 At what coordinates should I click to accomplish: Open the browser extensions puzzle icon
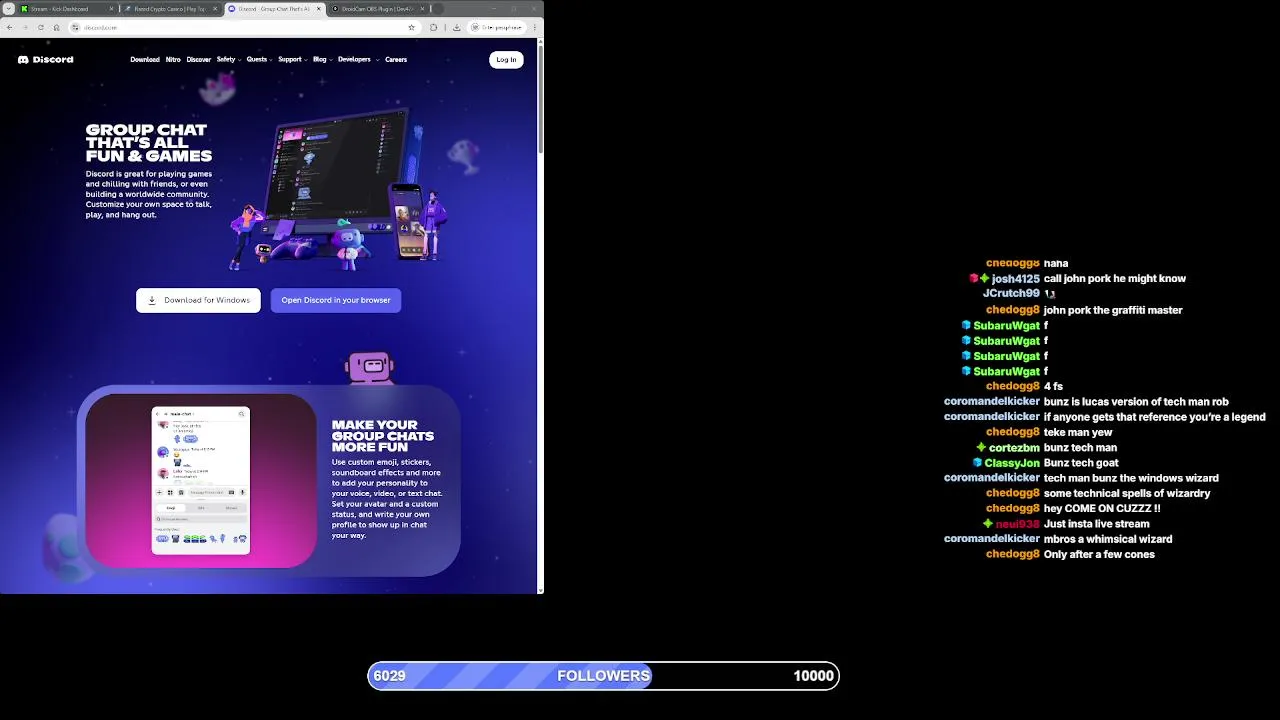(x=433, y=27)
